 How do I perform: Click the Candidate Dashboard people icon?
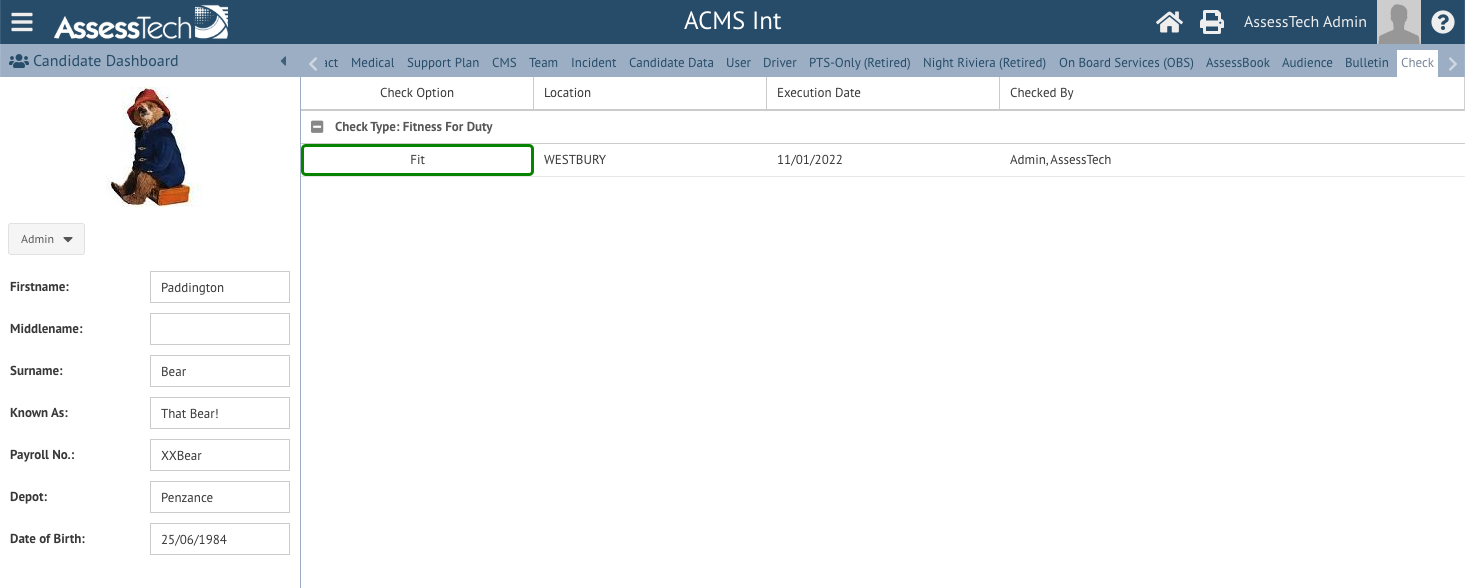click(18, 61)
